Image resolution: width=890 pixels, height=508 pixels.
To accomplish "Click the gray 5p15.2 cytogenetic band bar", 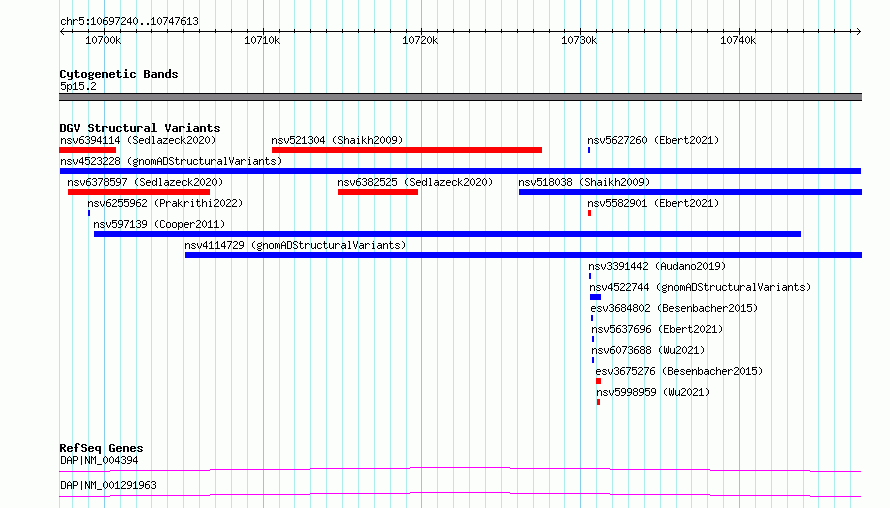I will [460, 97].
